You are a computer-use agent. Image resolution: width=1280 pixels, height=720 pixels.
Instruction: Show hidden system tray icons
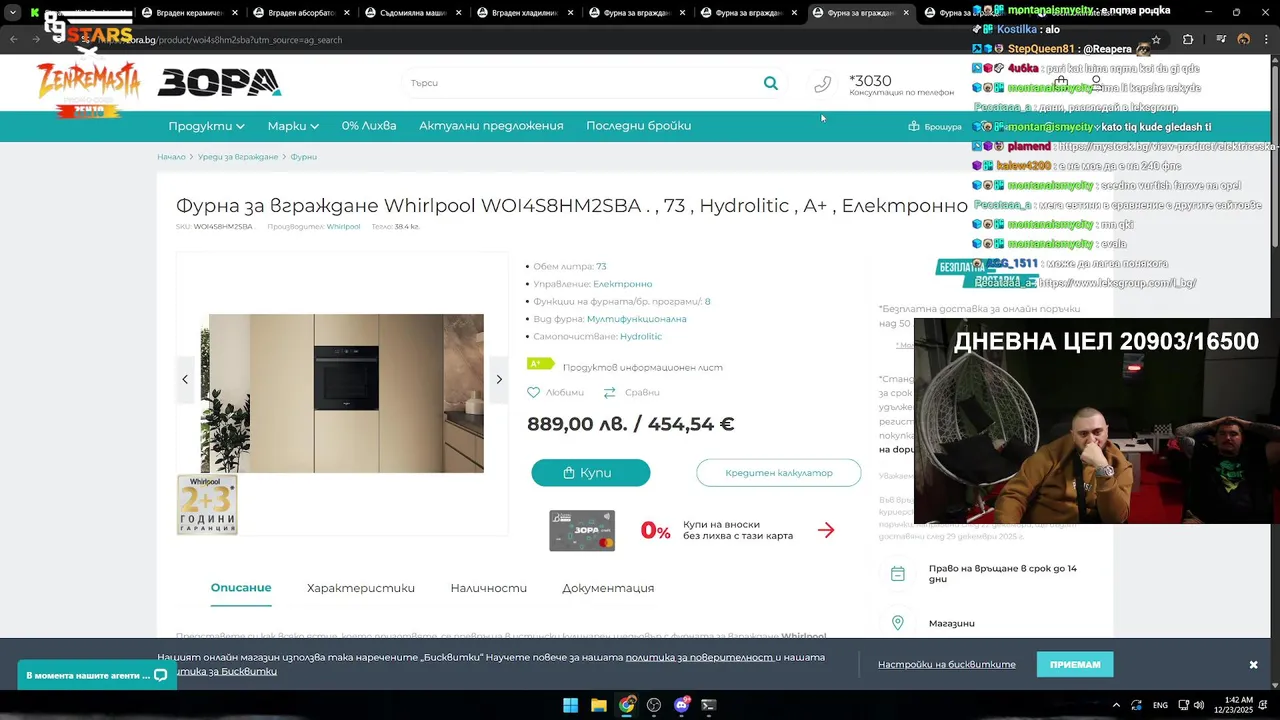1117,705
